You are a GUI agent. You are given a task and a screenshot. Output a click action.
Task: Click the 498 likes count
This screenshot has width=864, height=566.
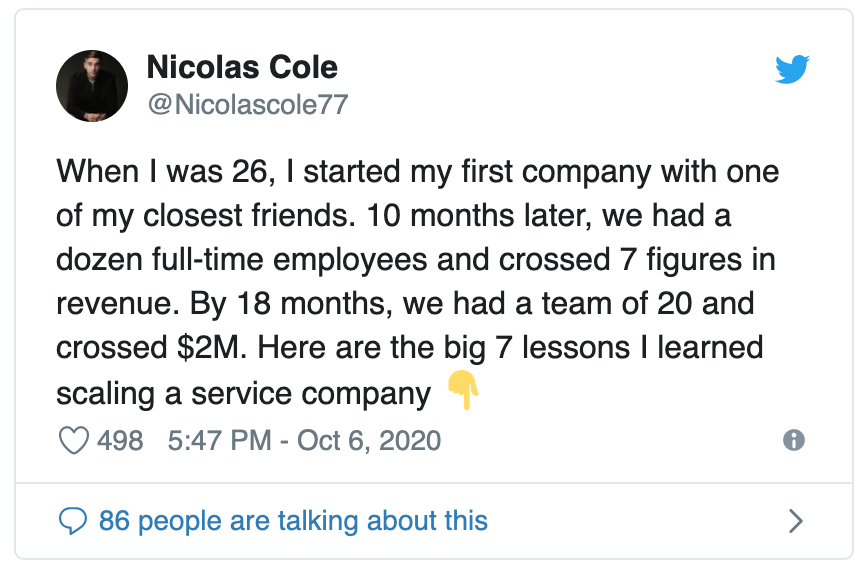(x=120, y=440)
